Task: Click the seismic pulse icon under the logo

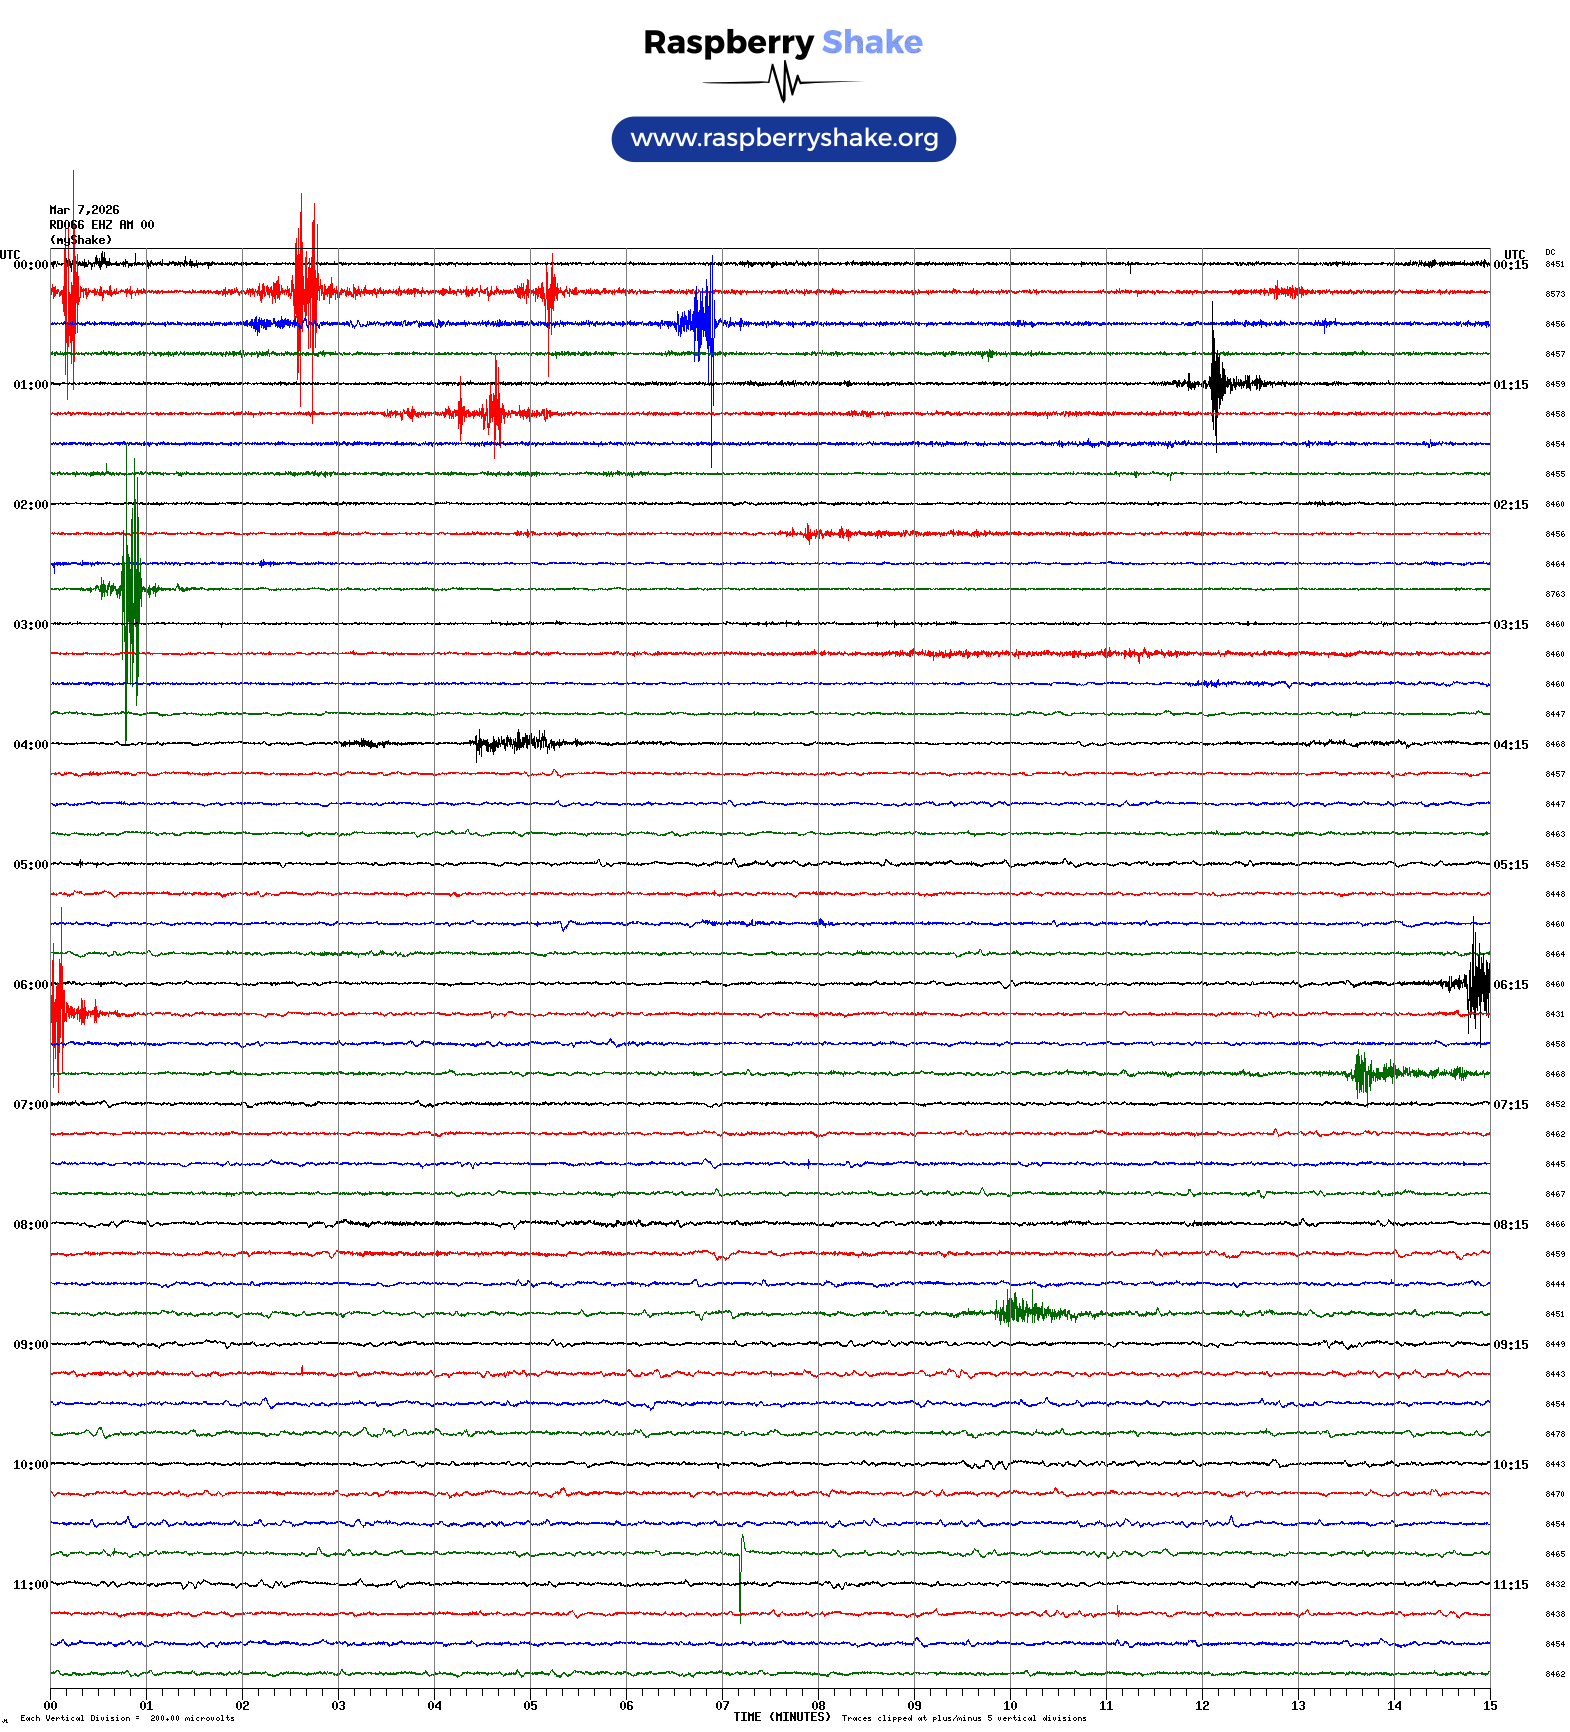Action: (x=784, y=82)
